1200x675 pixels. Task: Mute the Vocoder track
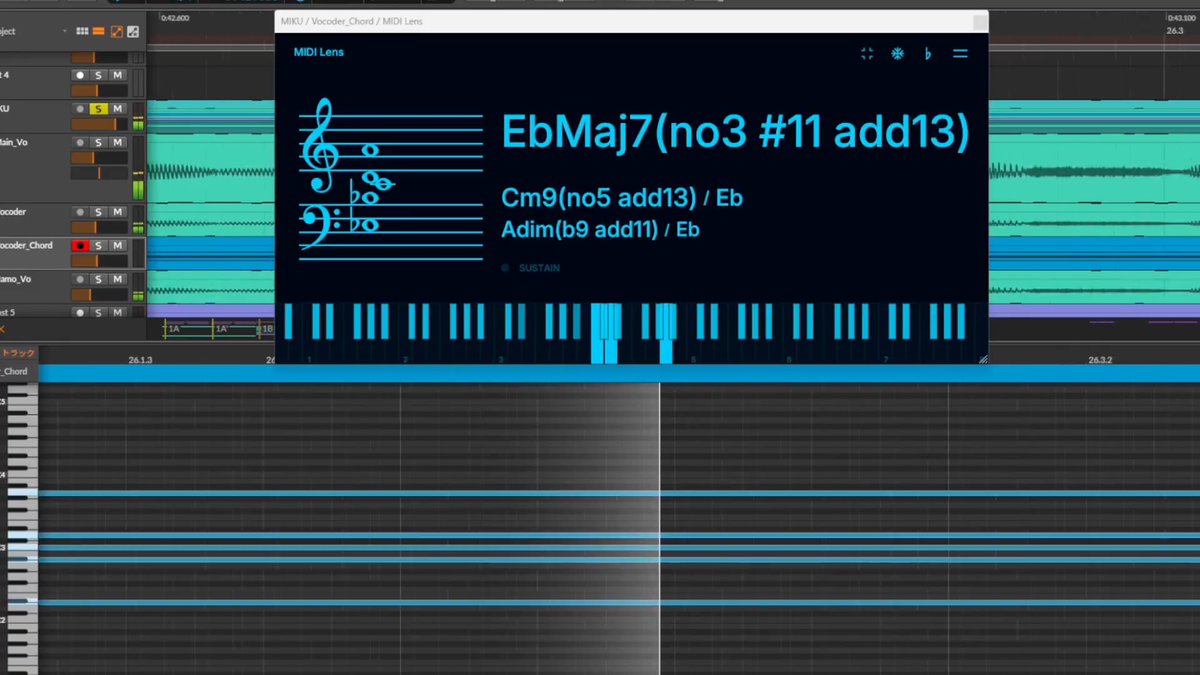(x=117, y=212)
